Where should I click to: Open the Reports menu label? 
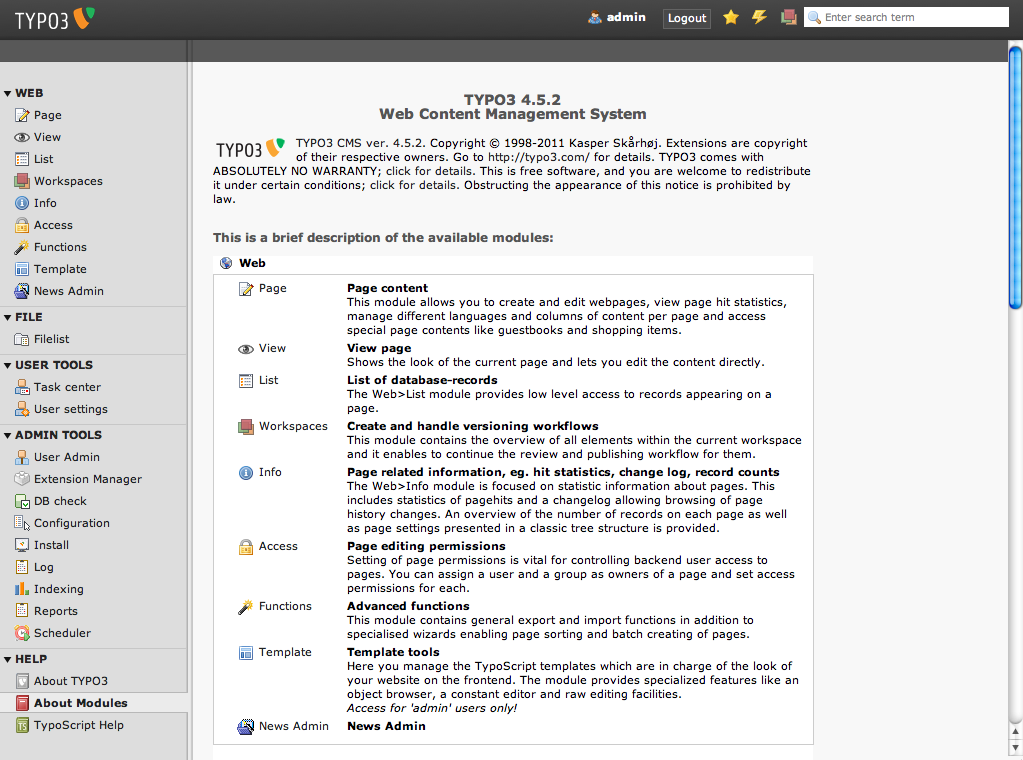coord(56,611)
